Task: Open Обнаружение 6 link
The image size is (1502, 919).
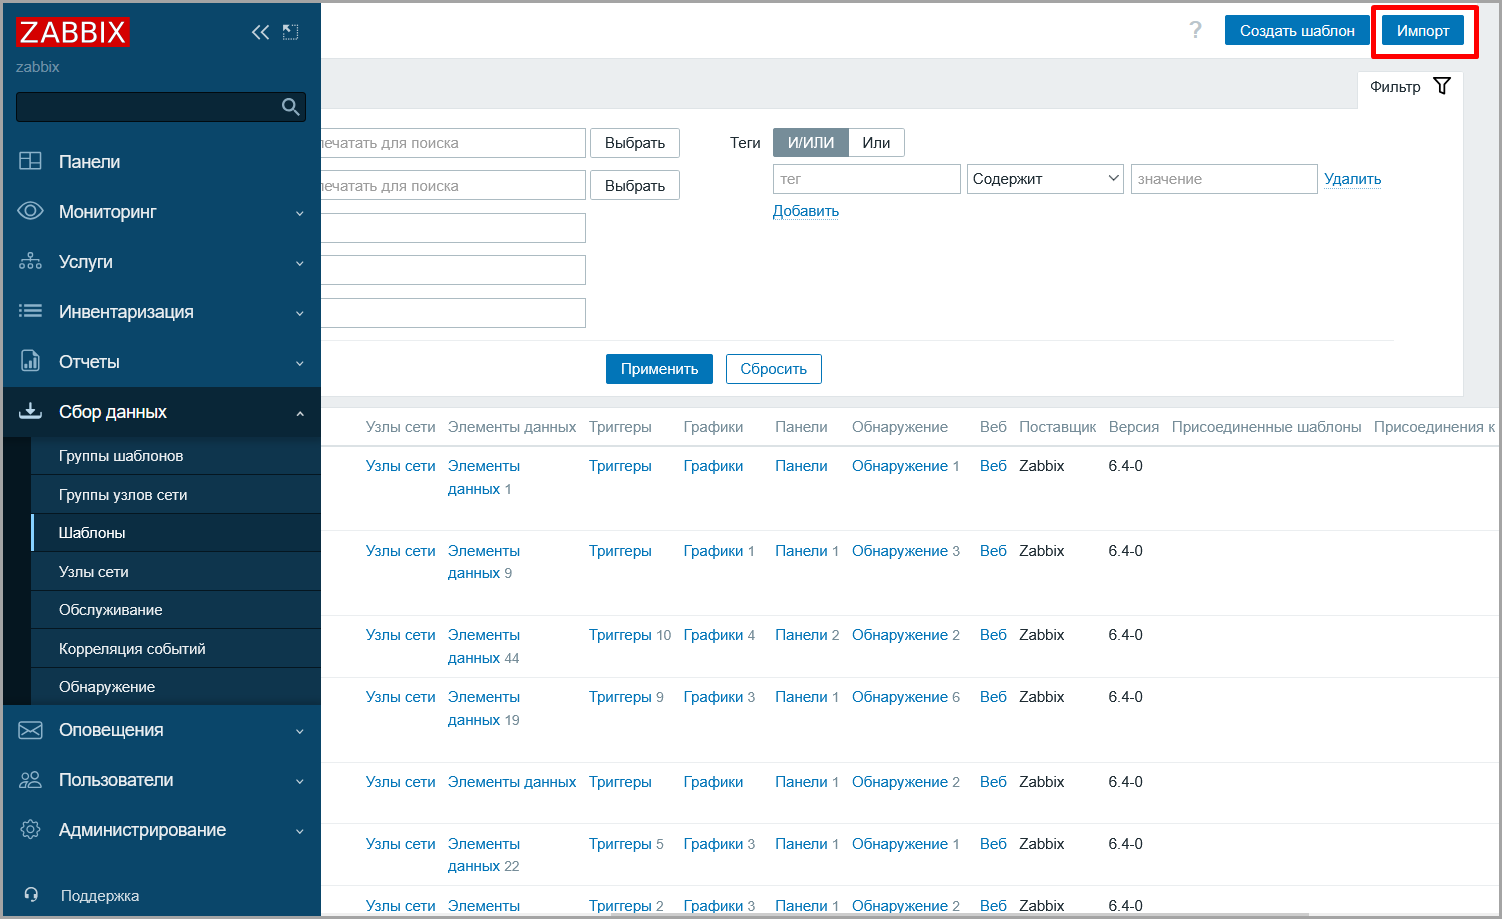Action: click(905, 697)
